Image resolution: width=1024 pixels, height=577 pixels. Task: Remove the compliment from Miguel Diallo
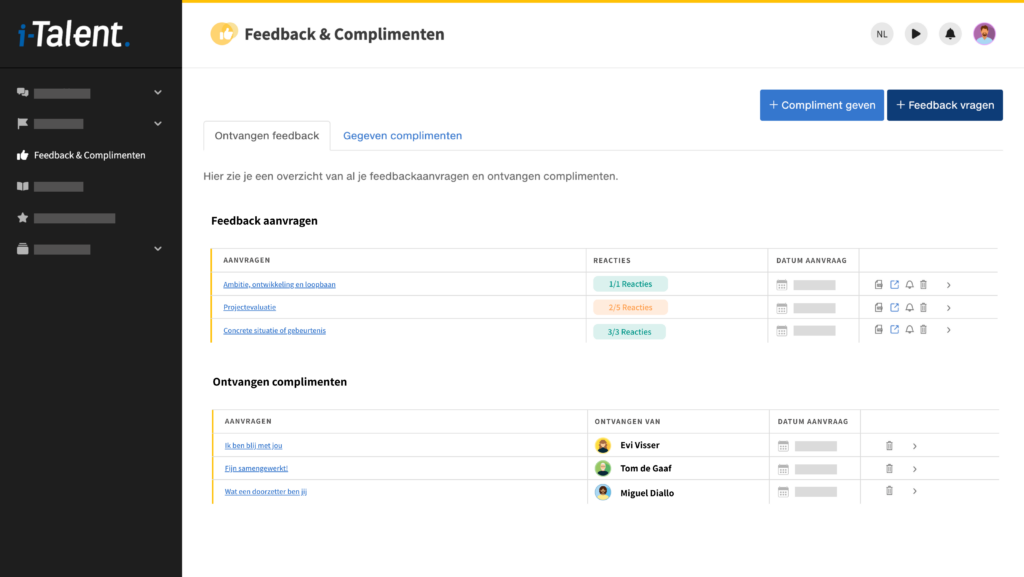(889, 491)
